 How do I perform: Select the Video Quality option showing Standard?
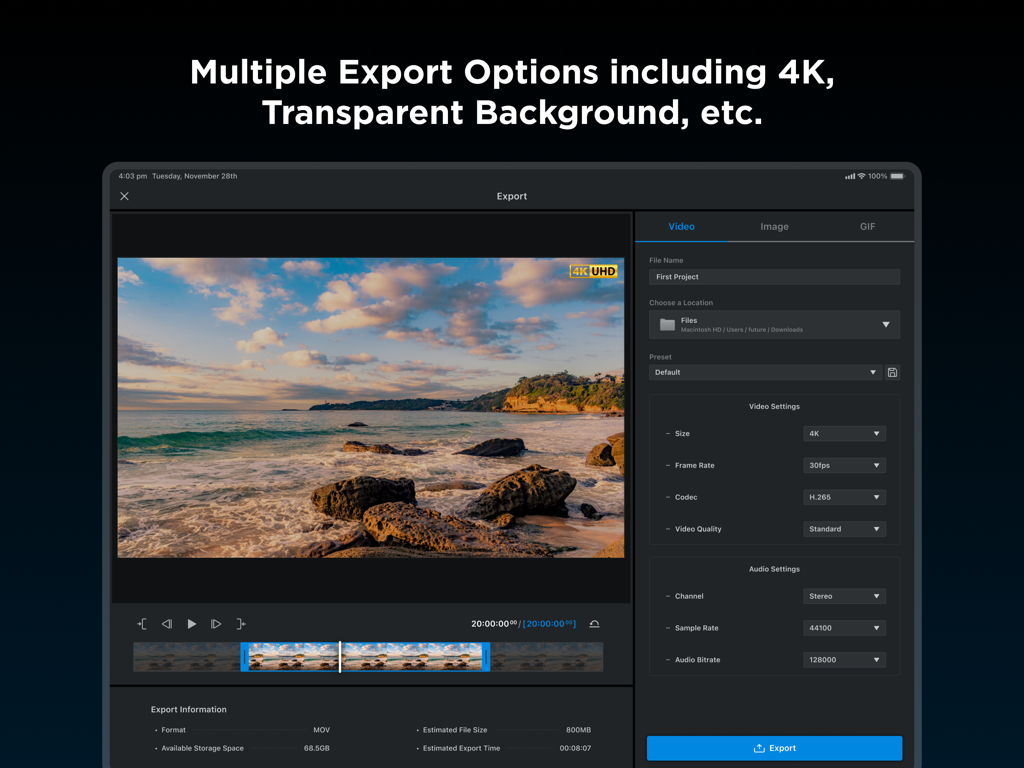click(x=844, y=528)
